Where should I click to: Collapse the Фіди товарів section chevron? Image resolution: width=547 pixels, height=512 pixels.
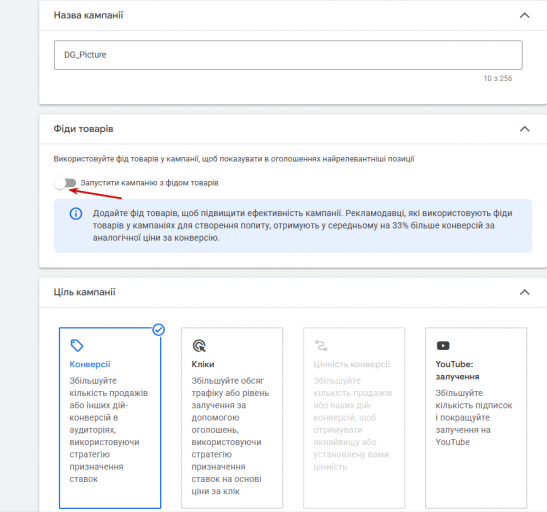click(x=525, y=129)
